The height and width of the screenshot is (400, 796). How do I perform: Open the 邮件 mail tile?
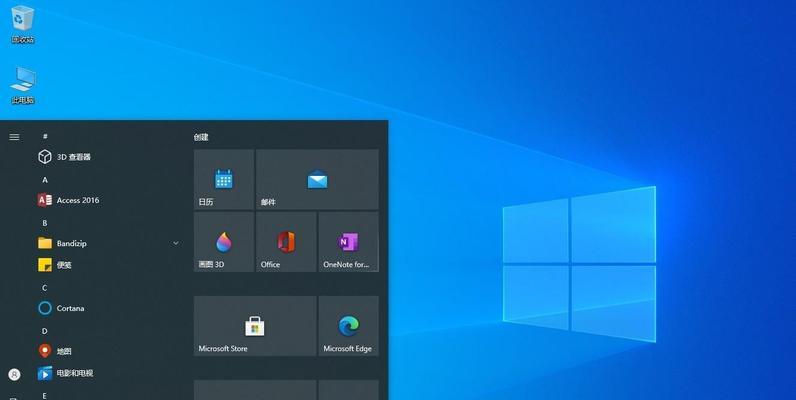[317, 179]
